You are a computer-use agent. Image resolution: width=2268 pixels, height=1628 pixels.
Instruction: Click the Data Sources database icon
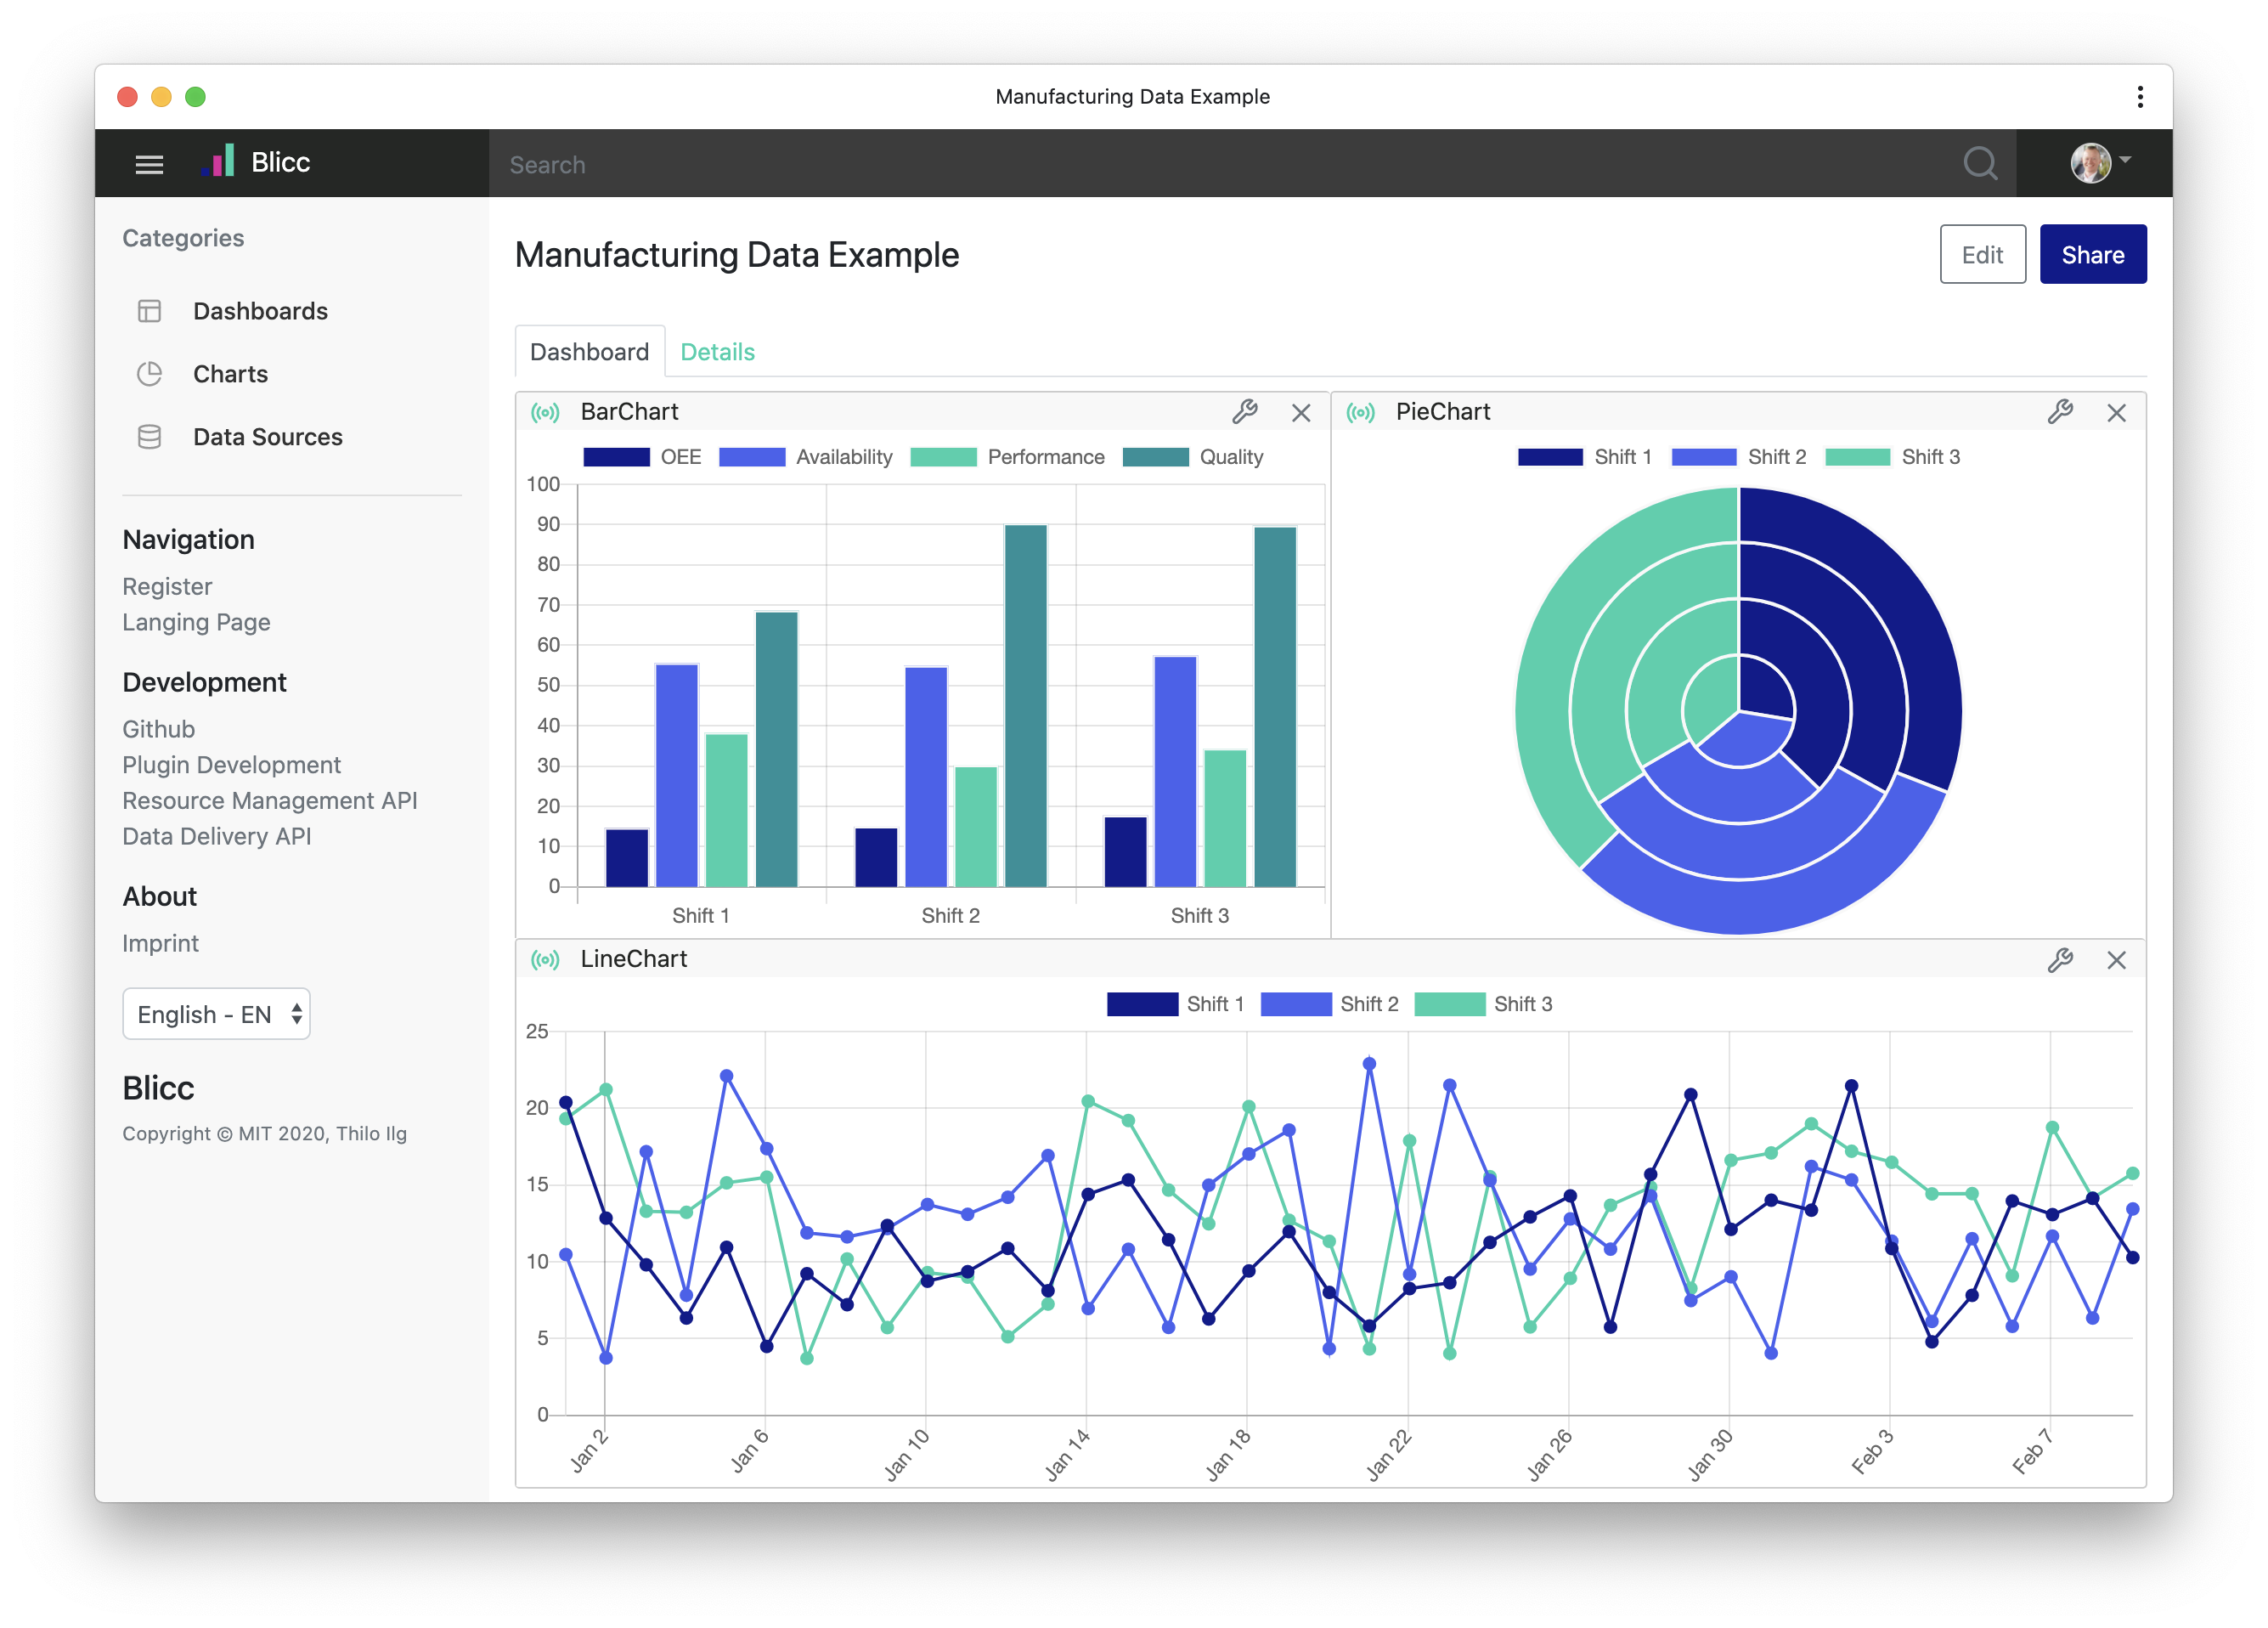pyautogui.click(x=149, y=437)
